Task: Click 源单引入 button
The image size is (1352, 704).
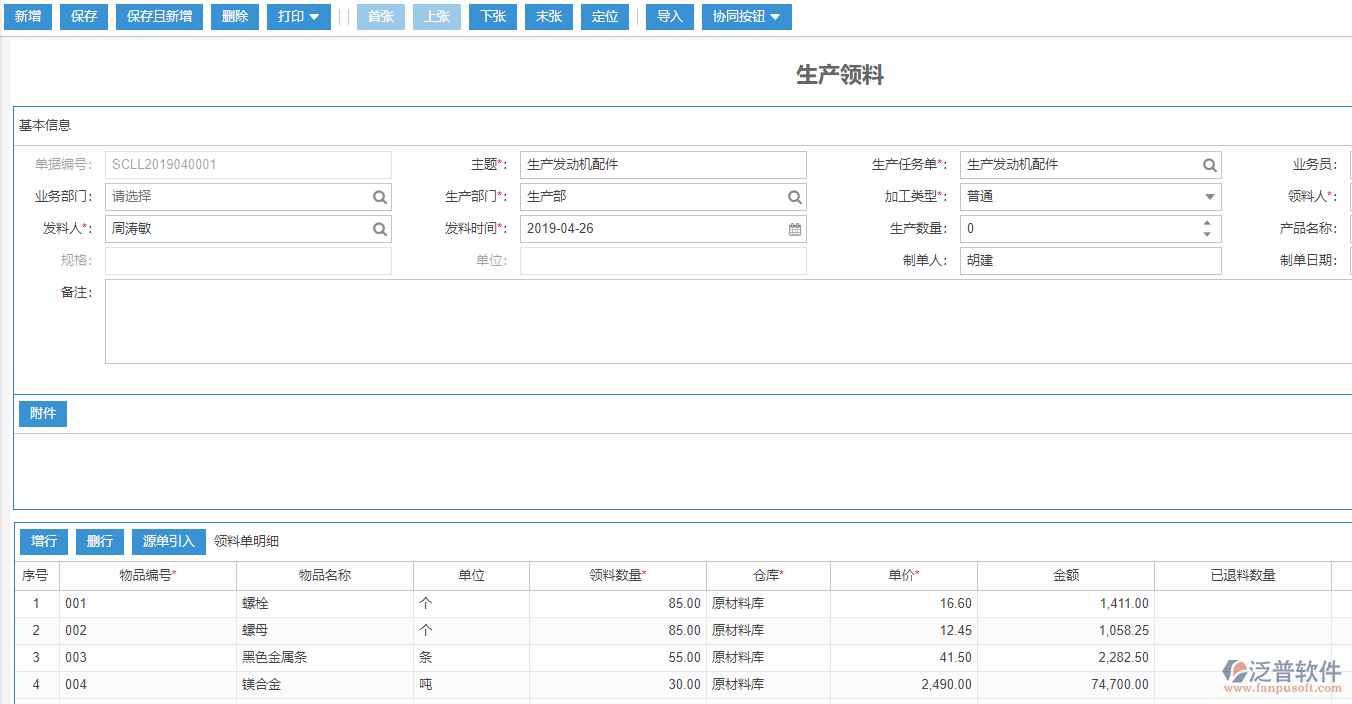Action: 168,542
